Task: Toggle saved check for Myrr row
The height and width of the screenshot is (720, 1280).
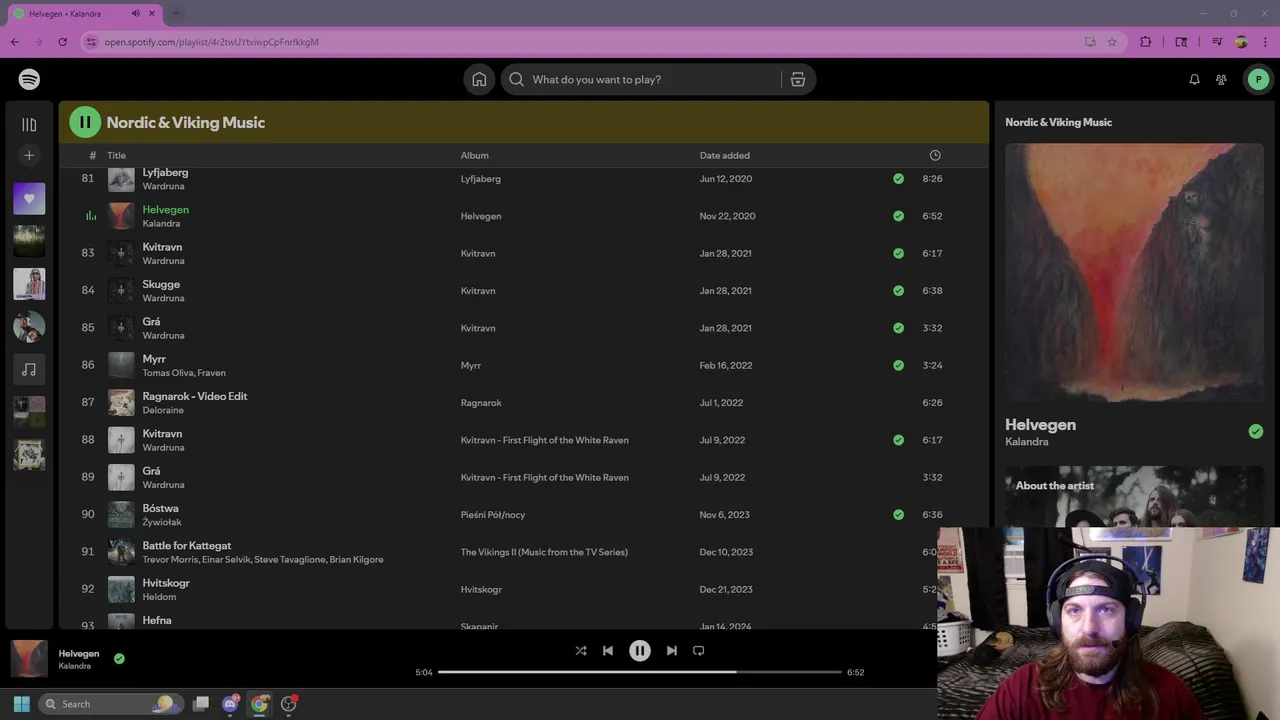Action: pos(898,365)
